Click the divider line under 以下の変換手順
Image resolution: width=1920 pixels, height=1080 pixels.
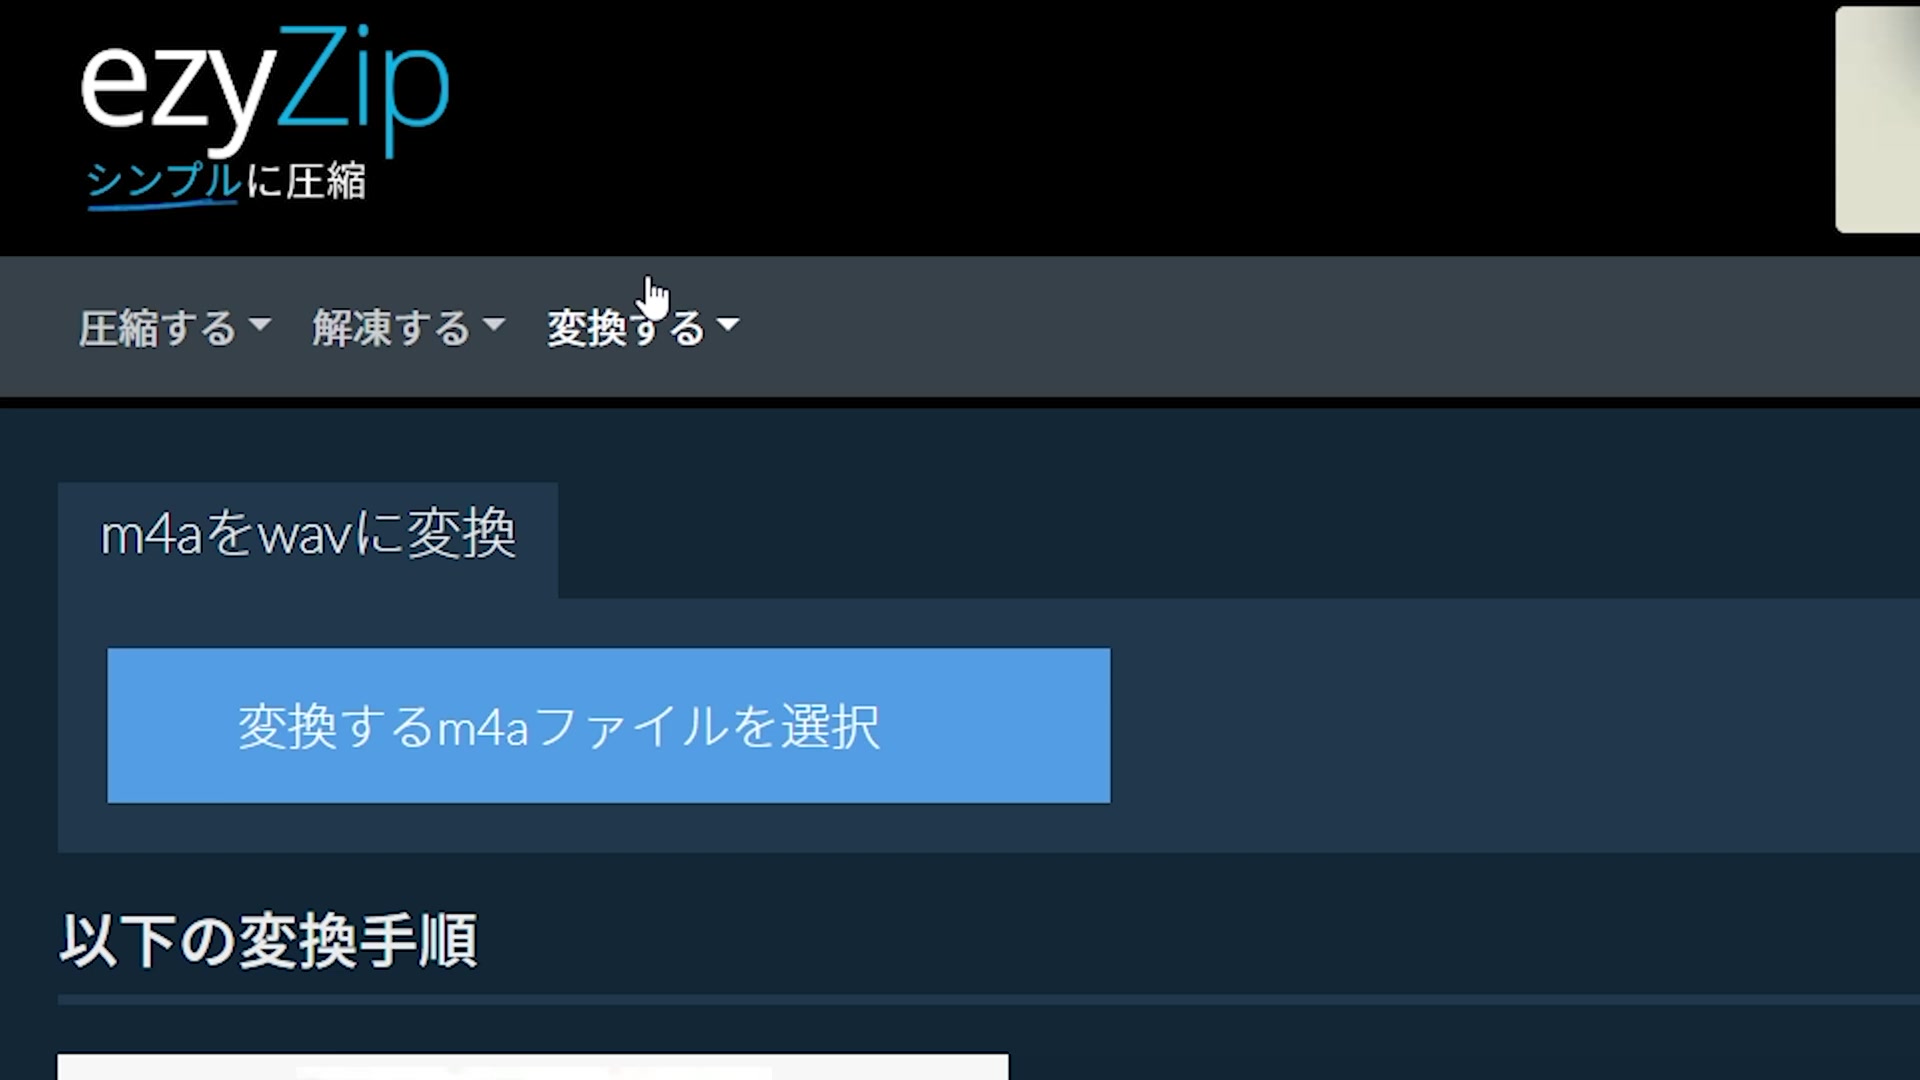989,999
